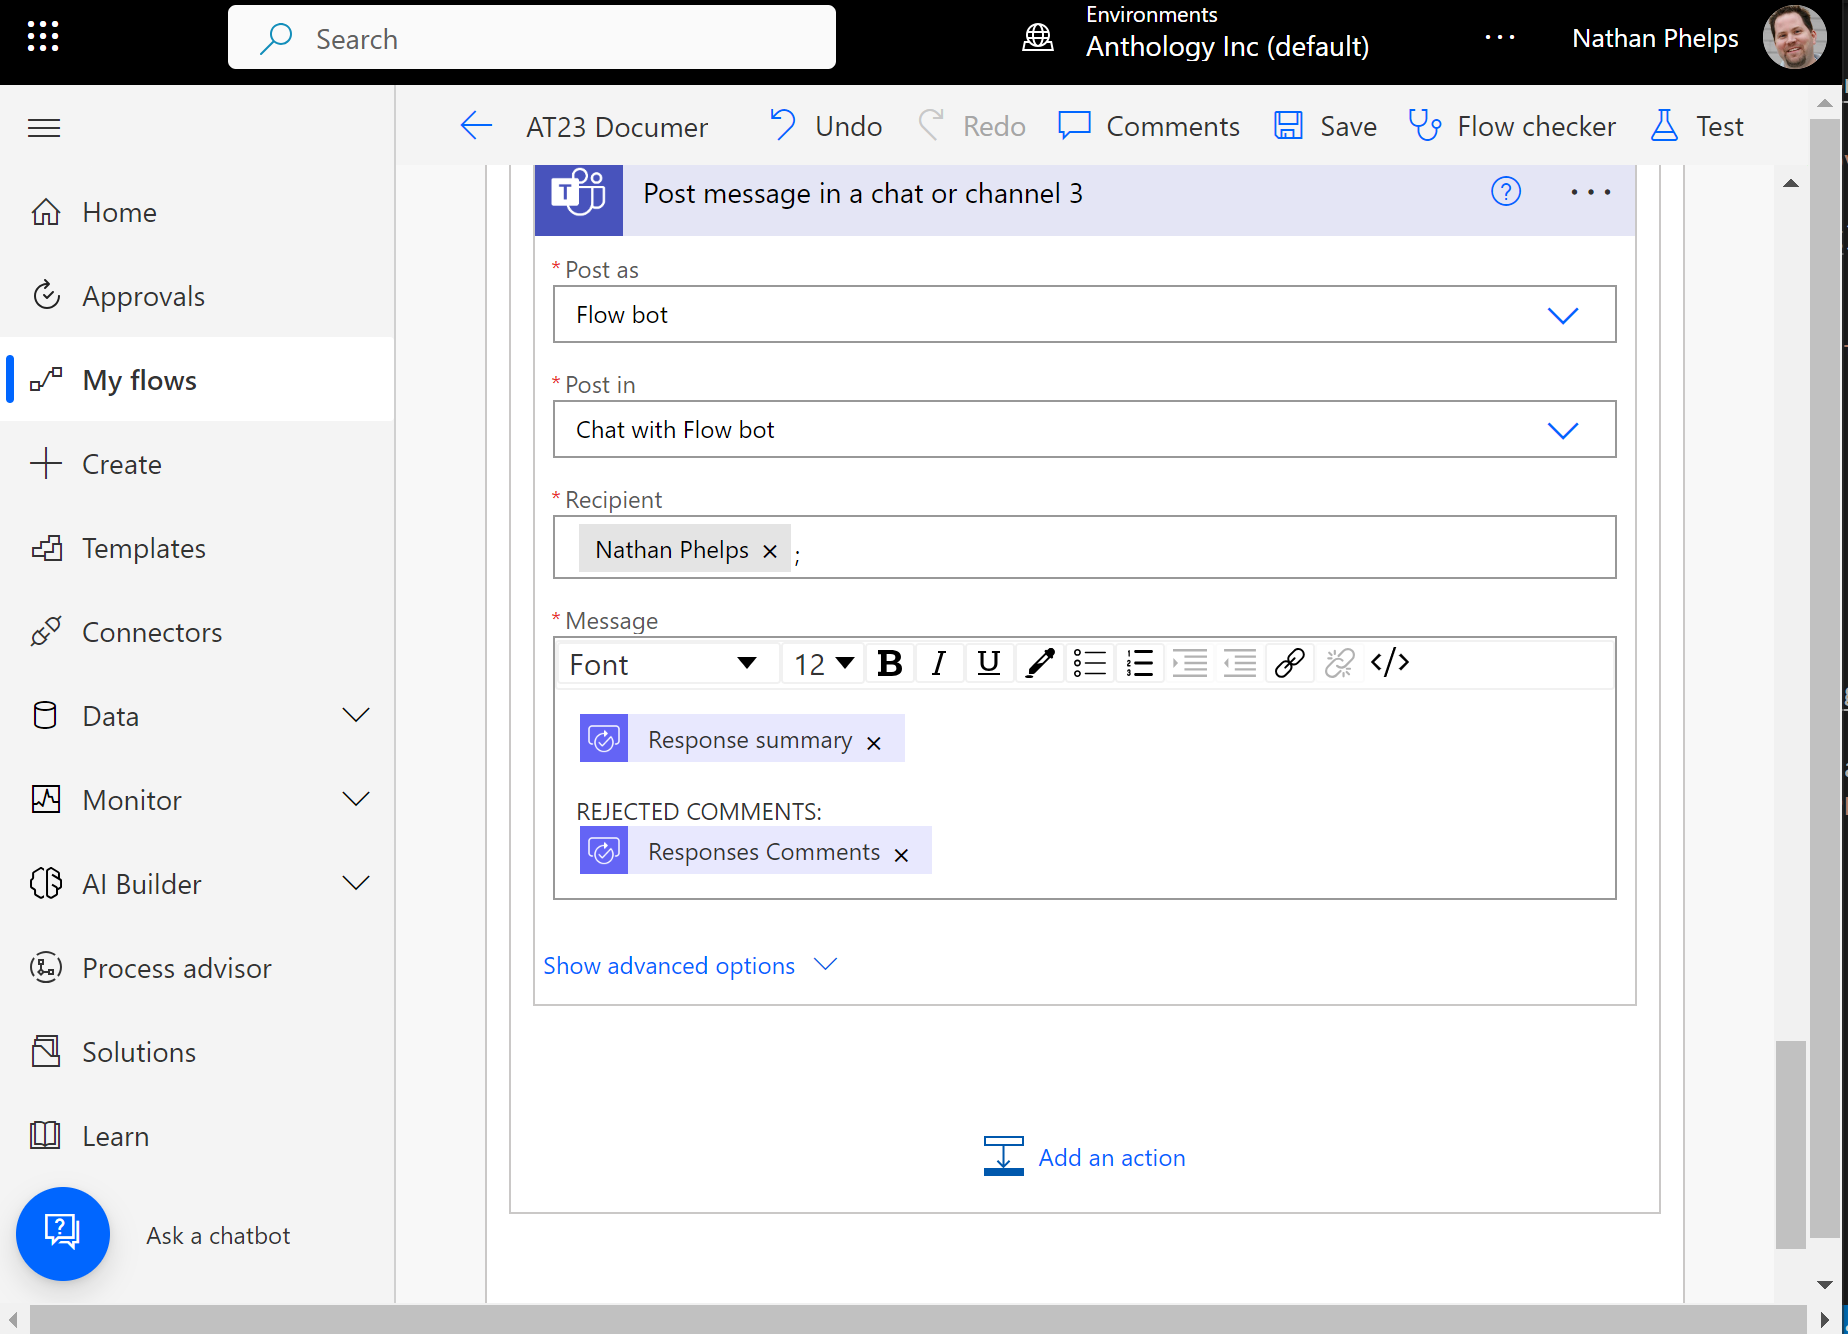Click the Redo button
The width and height of the screenshot is (1848, 1334).
point(972,126)
